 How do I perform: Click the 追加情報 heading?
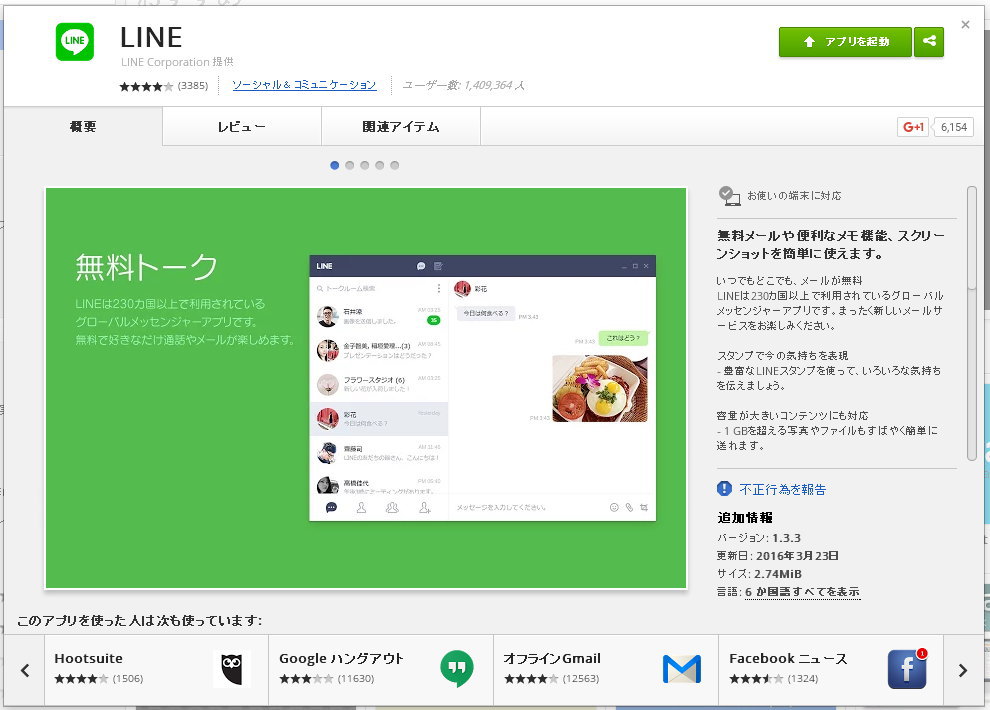(745, 518)
